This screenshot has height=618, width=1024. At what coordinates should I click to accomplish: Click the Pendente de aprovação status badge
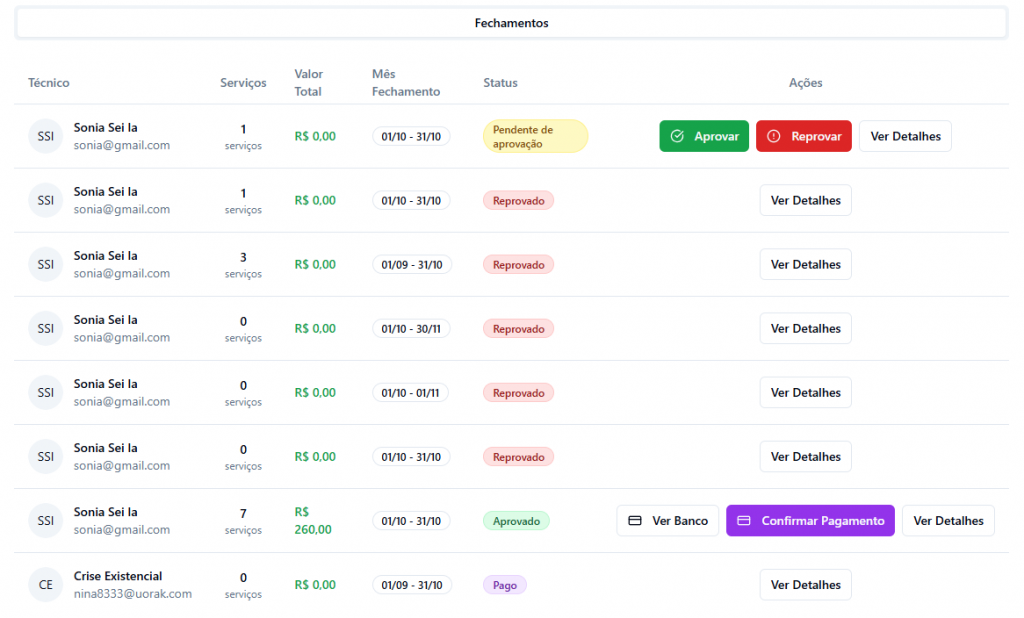pyautogui.click(x=535, y=137)
